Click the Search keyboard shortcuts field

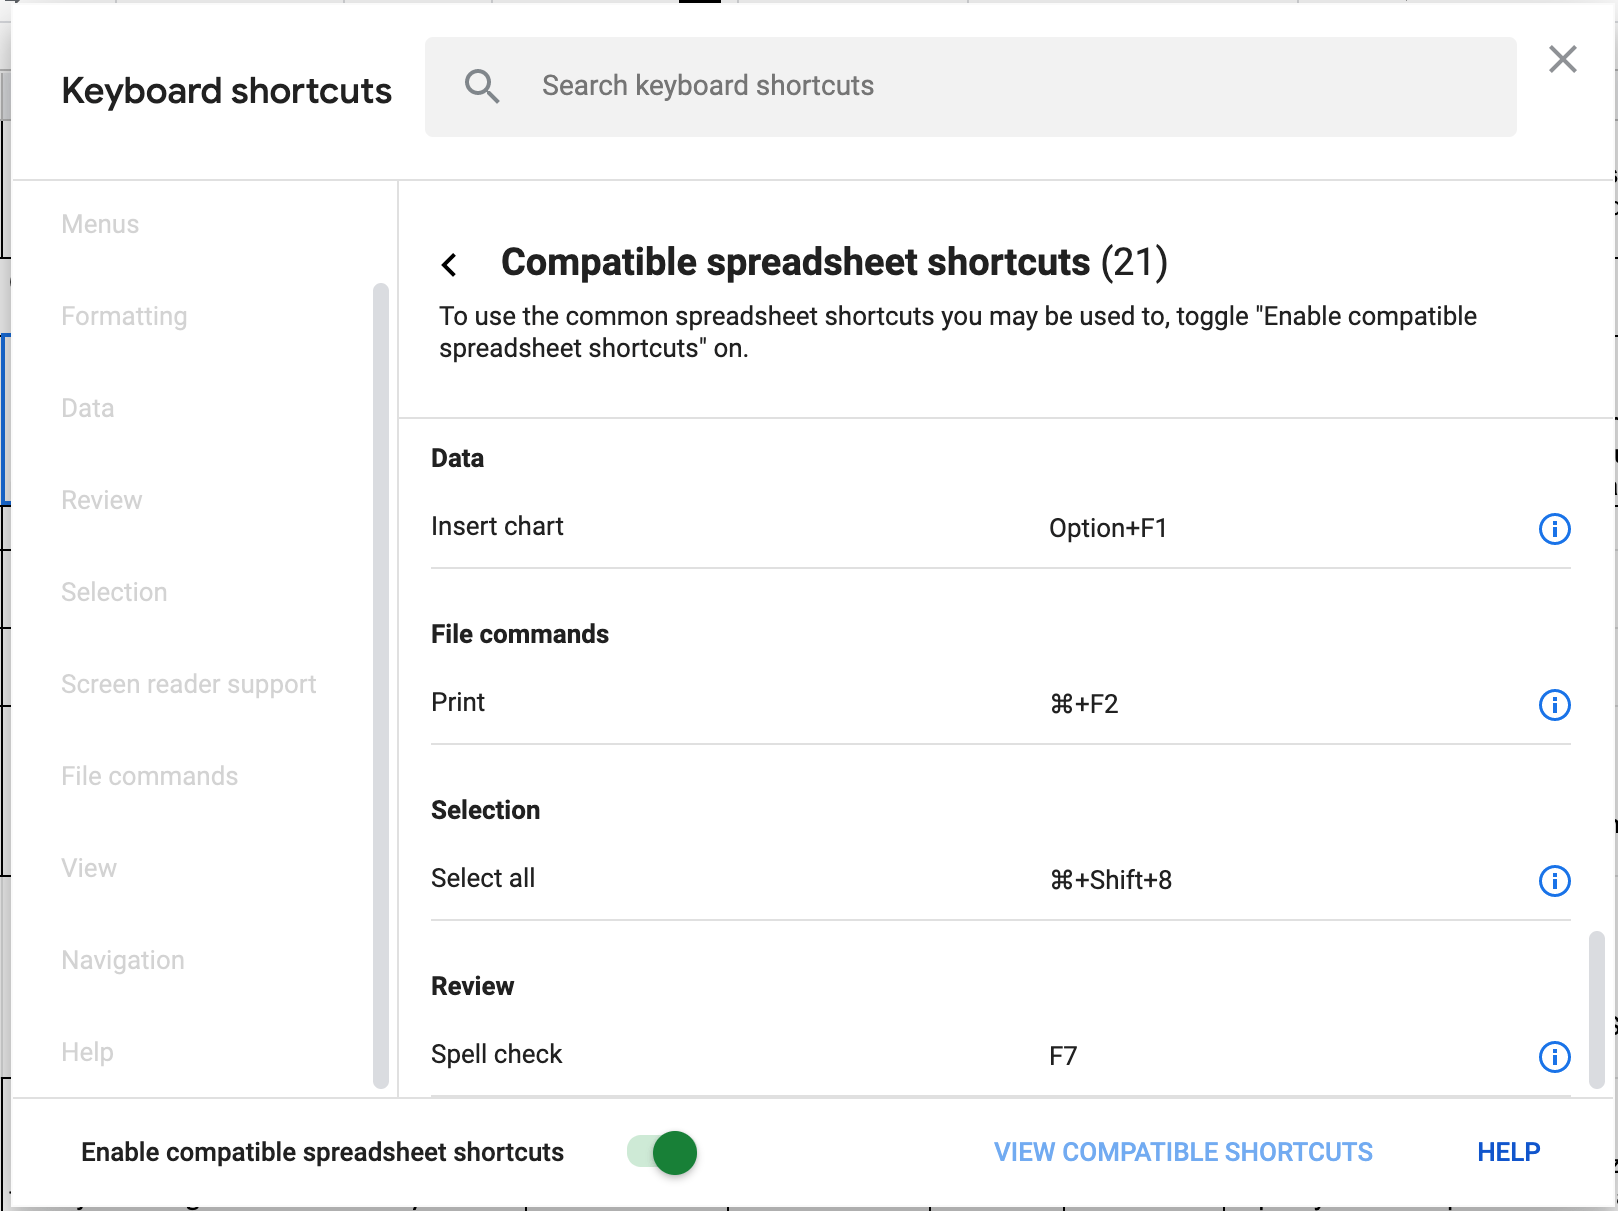(900, 86)
